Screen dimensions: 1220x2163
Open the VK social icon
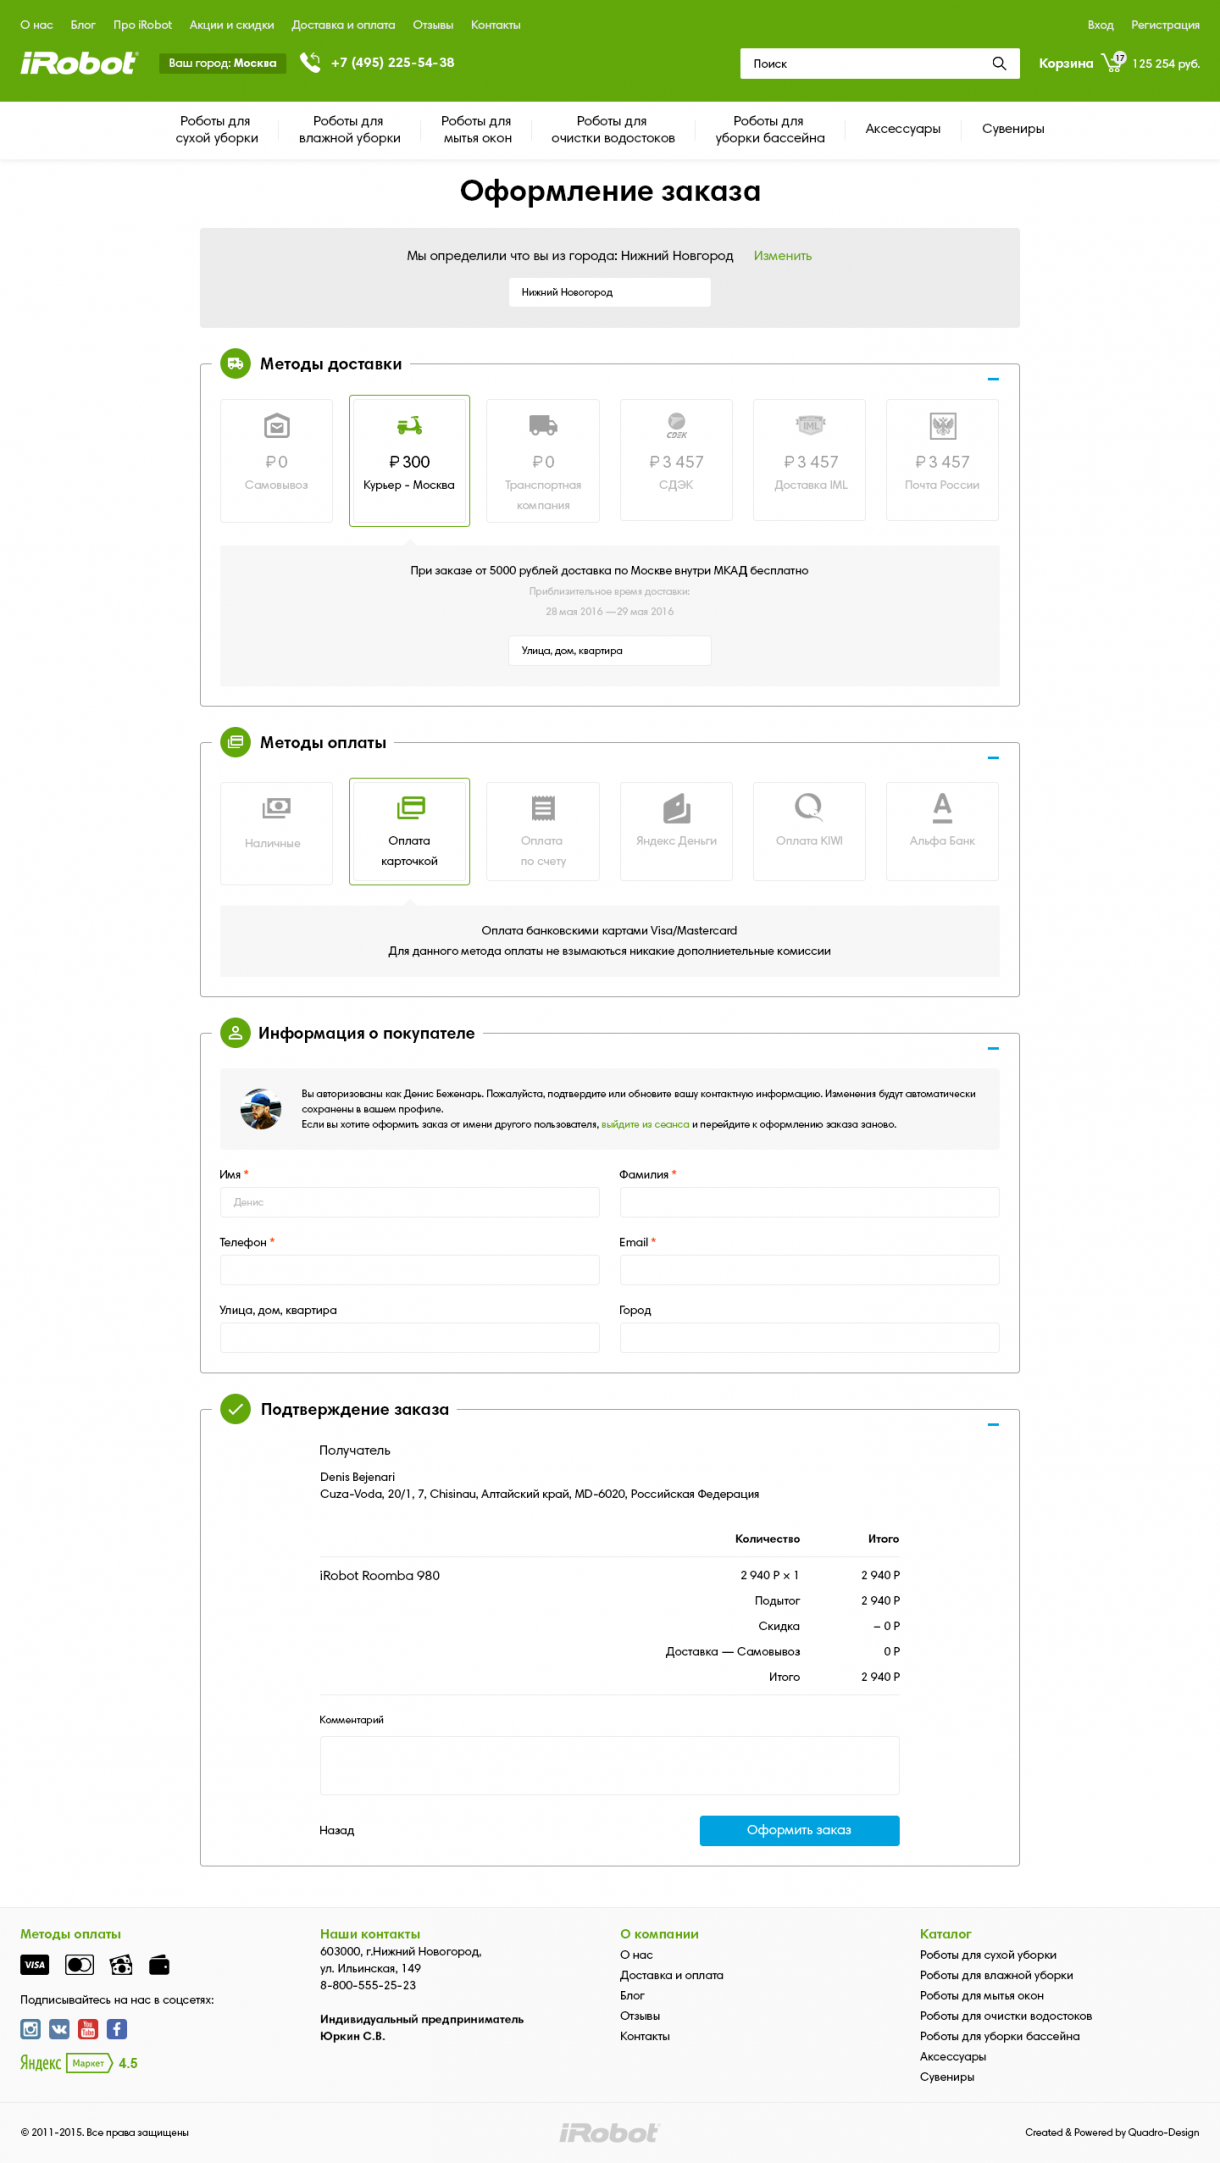(x=60, y=2029)
